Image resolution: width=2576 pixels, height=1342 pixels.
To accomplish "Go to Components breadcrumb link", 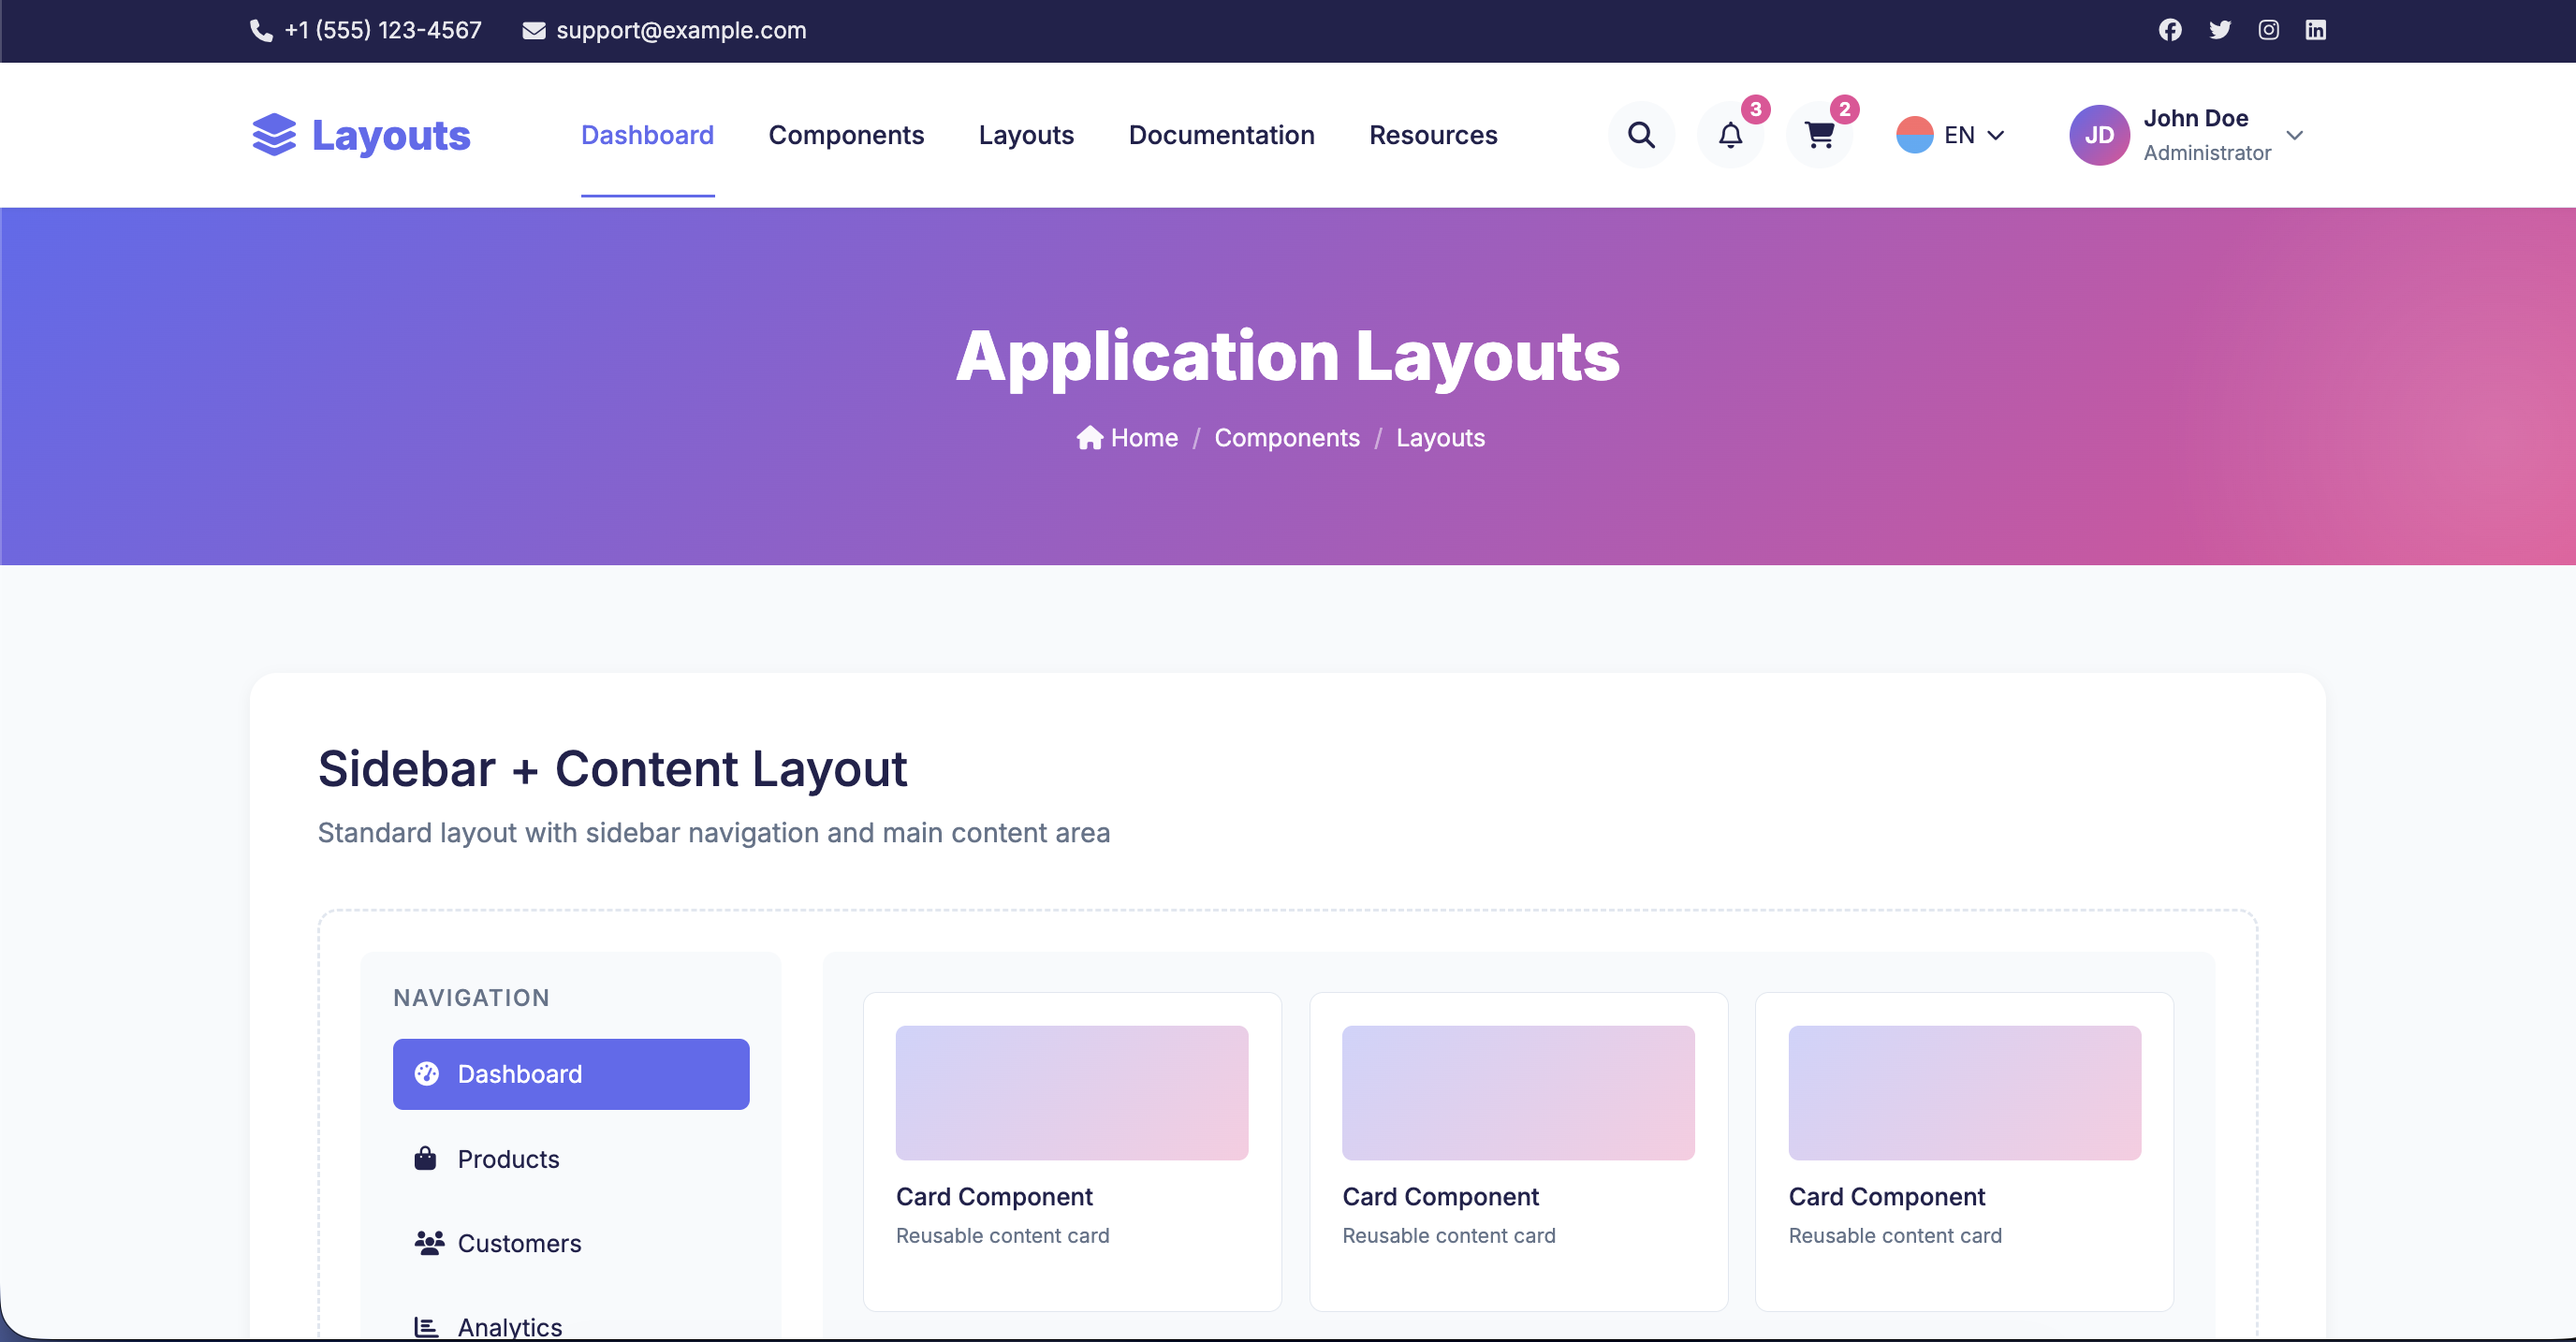I will 1287,438.
